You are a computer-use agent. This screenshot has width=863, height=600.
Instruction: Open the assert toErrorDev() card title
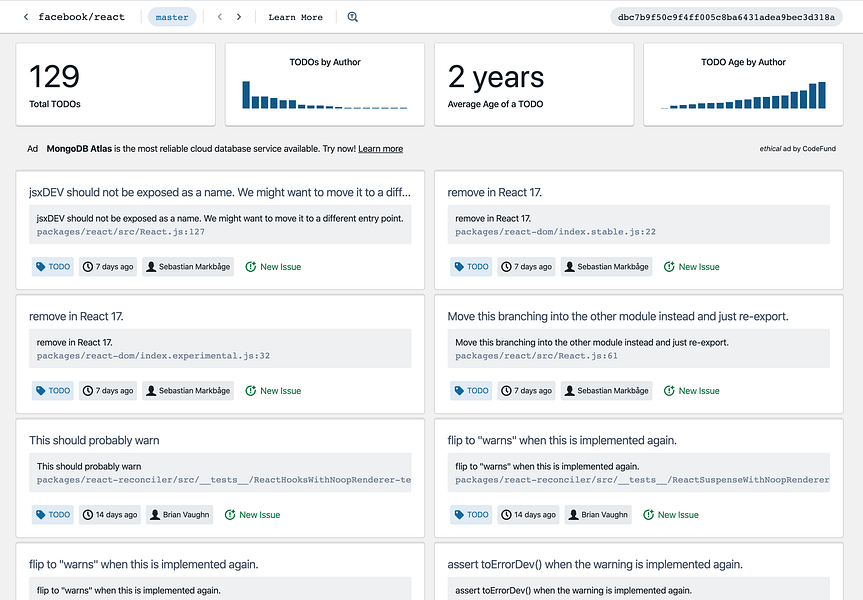click(x=595, y=564)
